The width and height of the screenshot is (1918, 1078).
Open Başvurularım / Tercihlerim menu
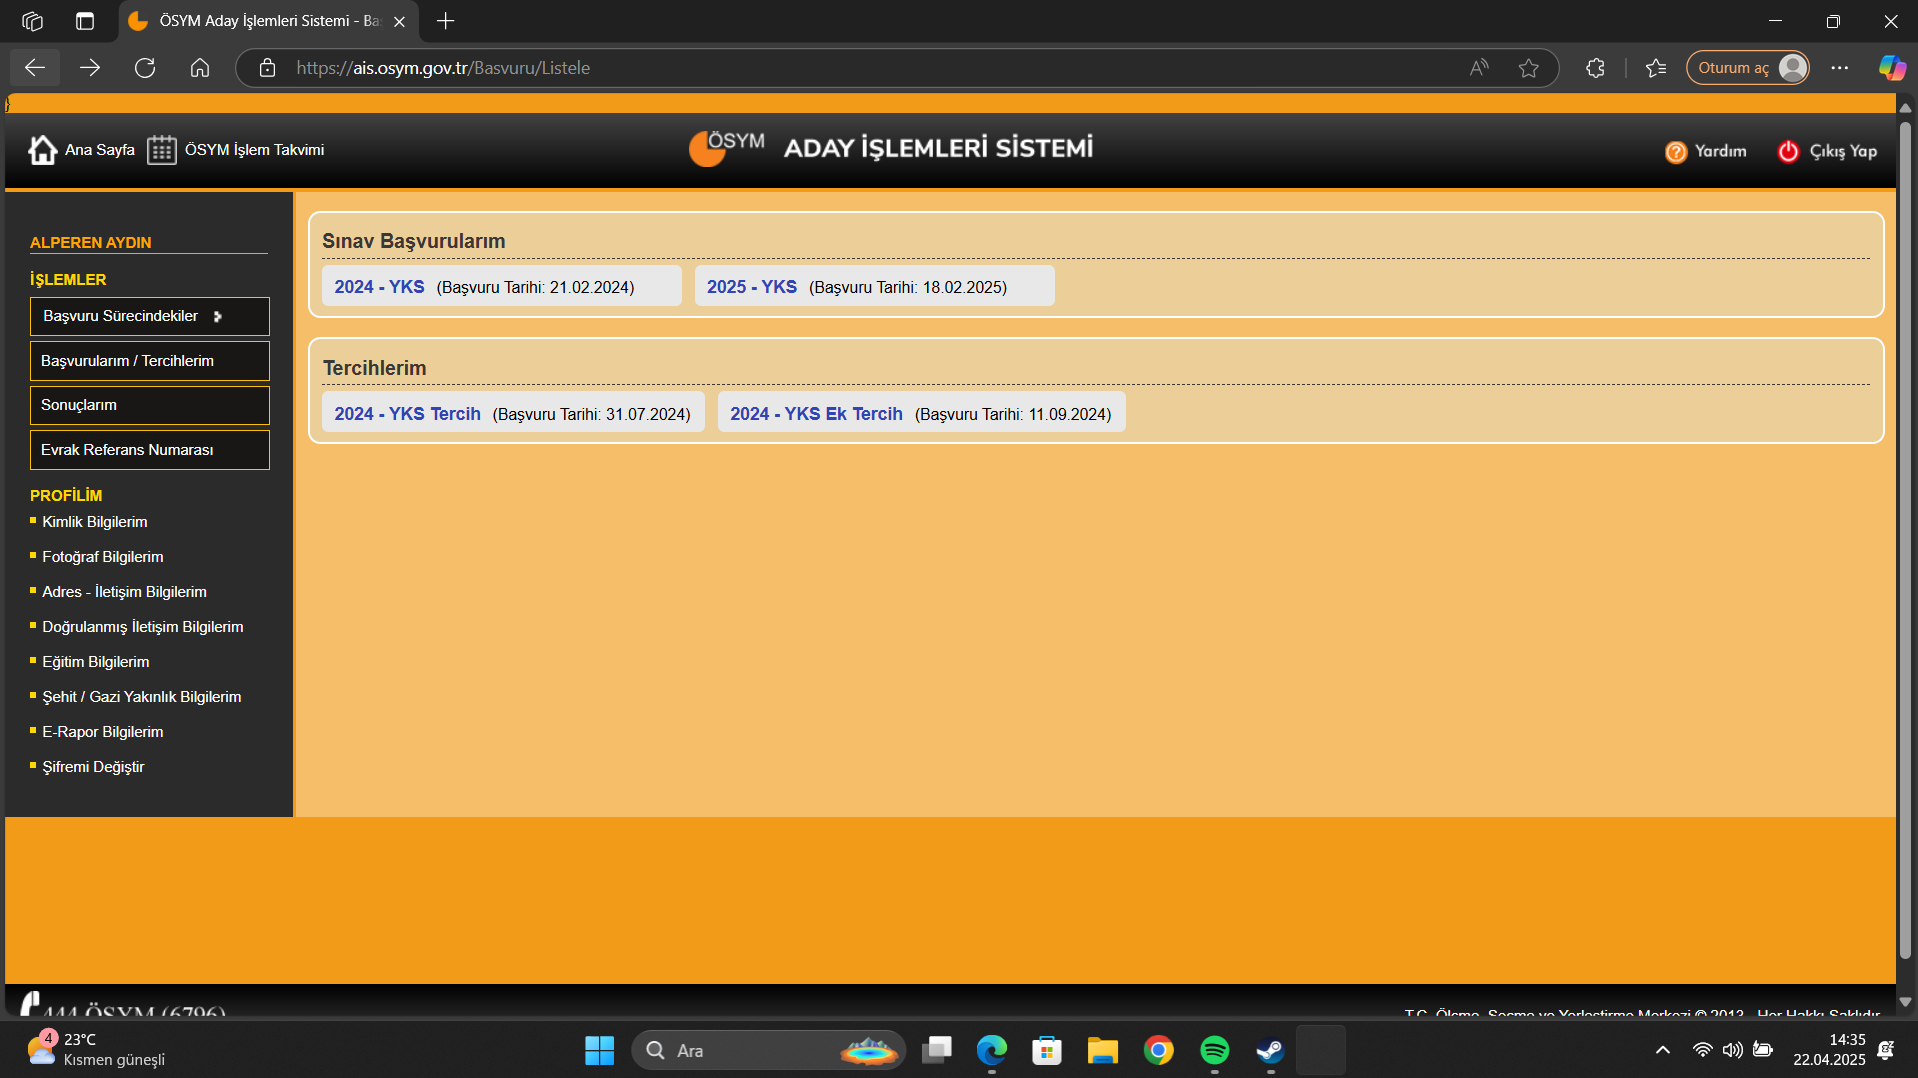(150, 361)
